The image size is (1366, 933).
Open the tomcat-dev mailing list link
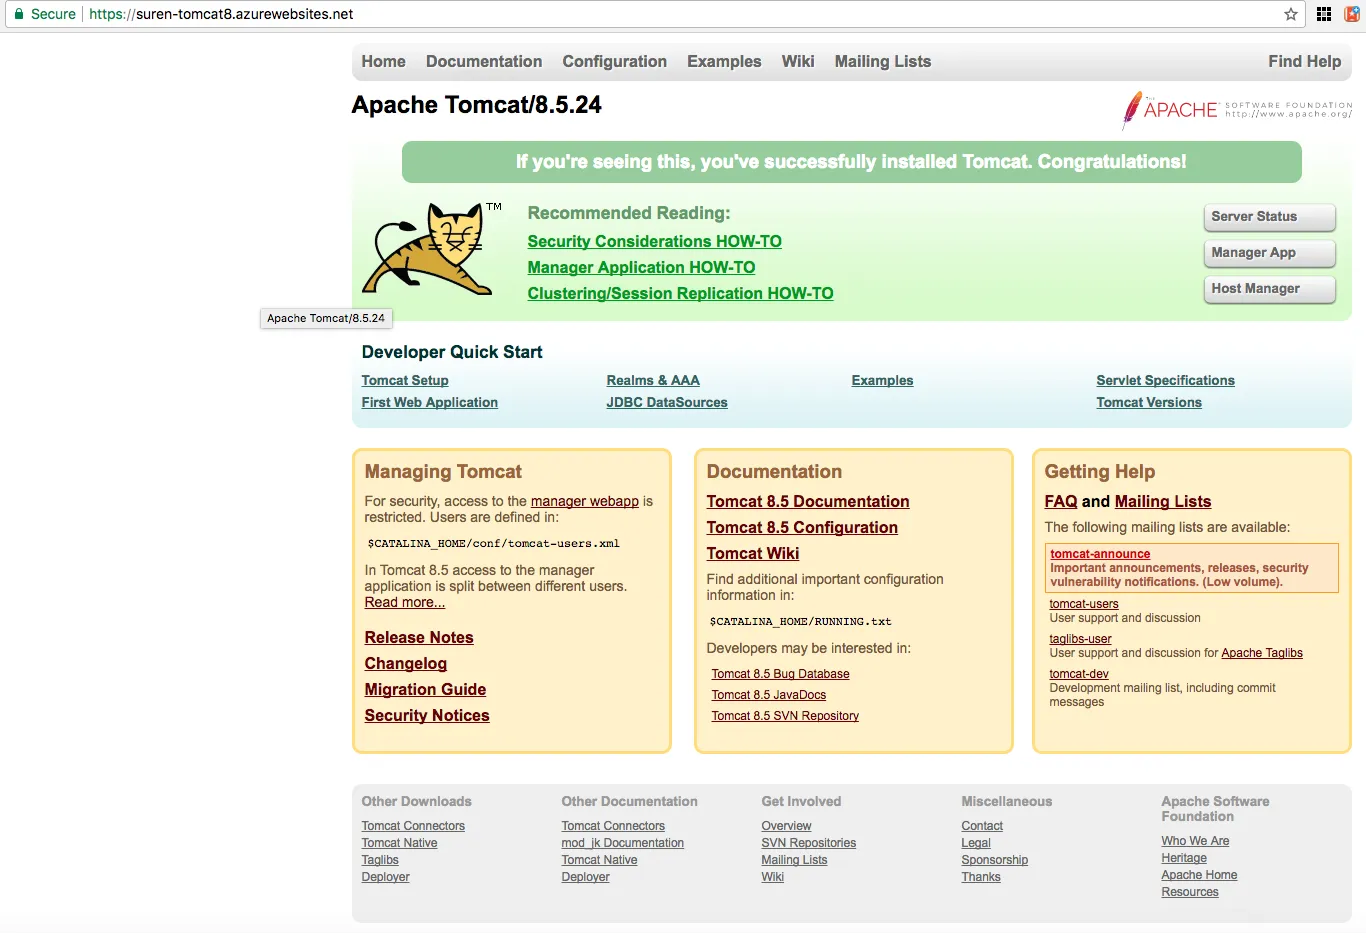pyautogui.click(x=1079, y=674)
